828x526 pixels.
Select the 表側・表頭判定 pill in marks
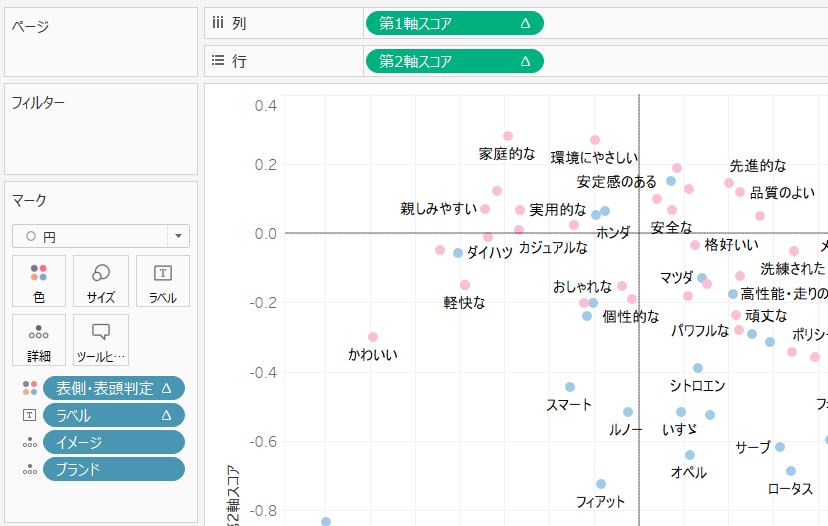[114, 388]
